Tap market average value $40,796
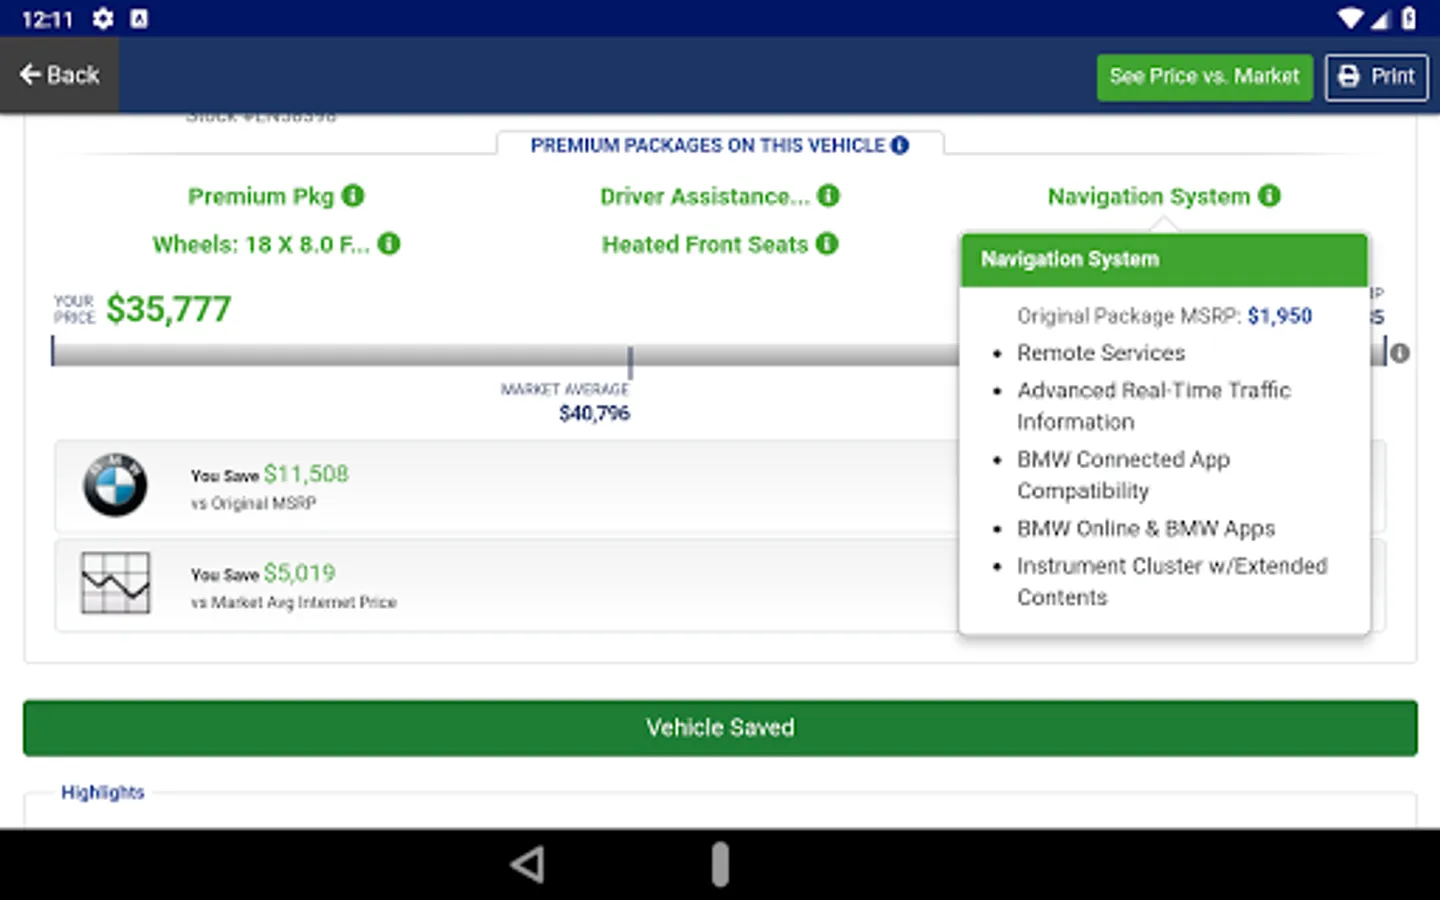This screenshot has width=1440, height=900. pos(594,414)
